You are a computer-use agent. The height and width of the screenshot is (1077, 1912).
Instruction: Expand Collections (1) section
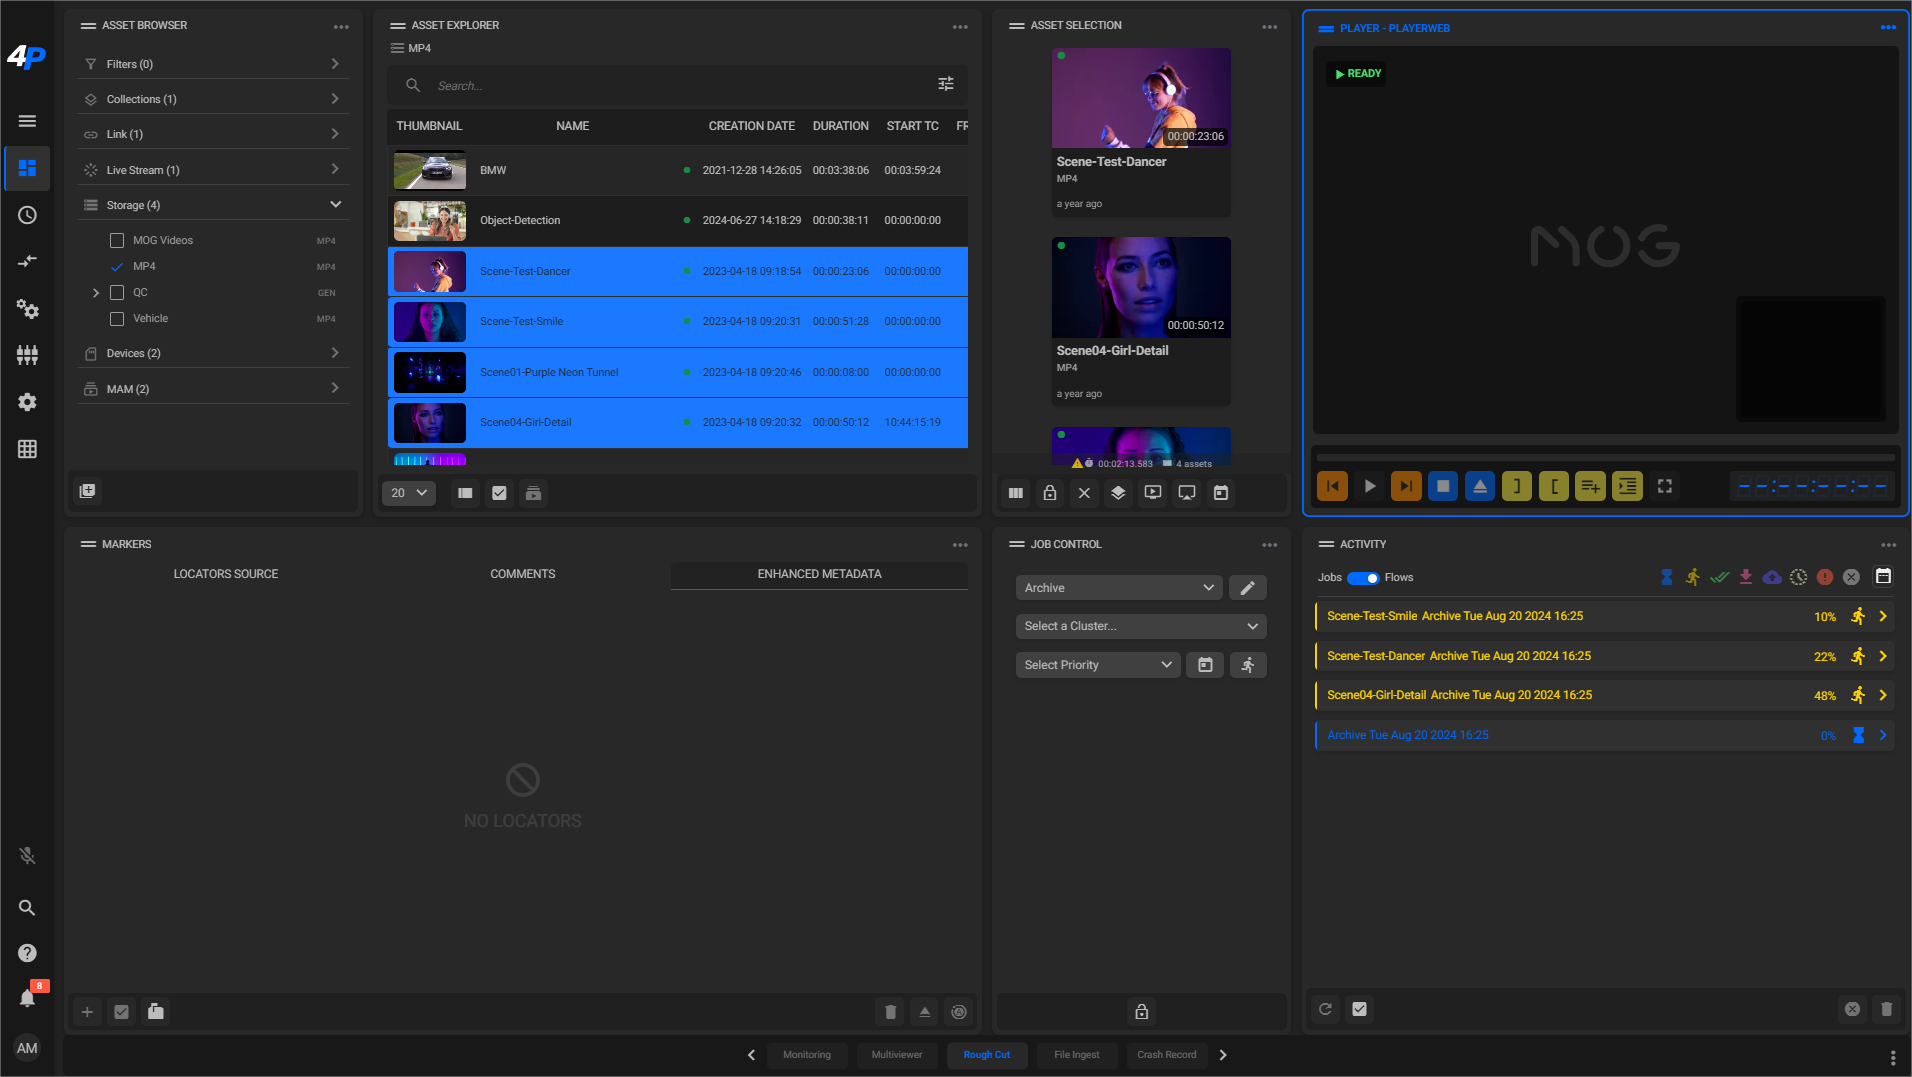pos(213,99)
